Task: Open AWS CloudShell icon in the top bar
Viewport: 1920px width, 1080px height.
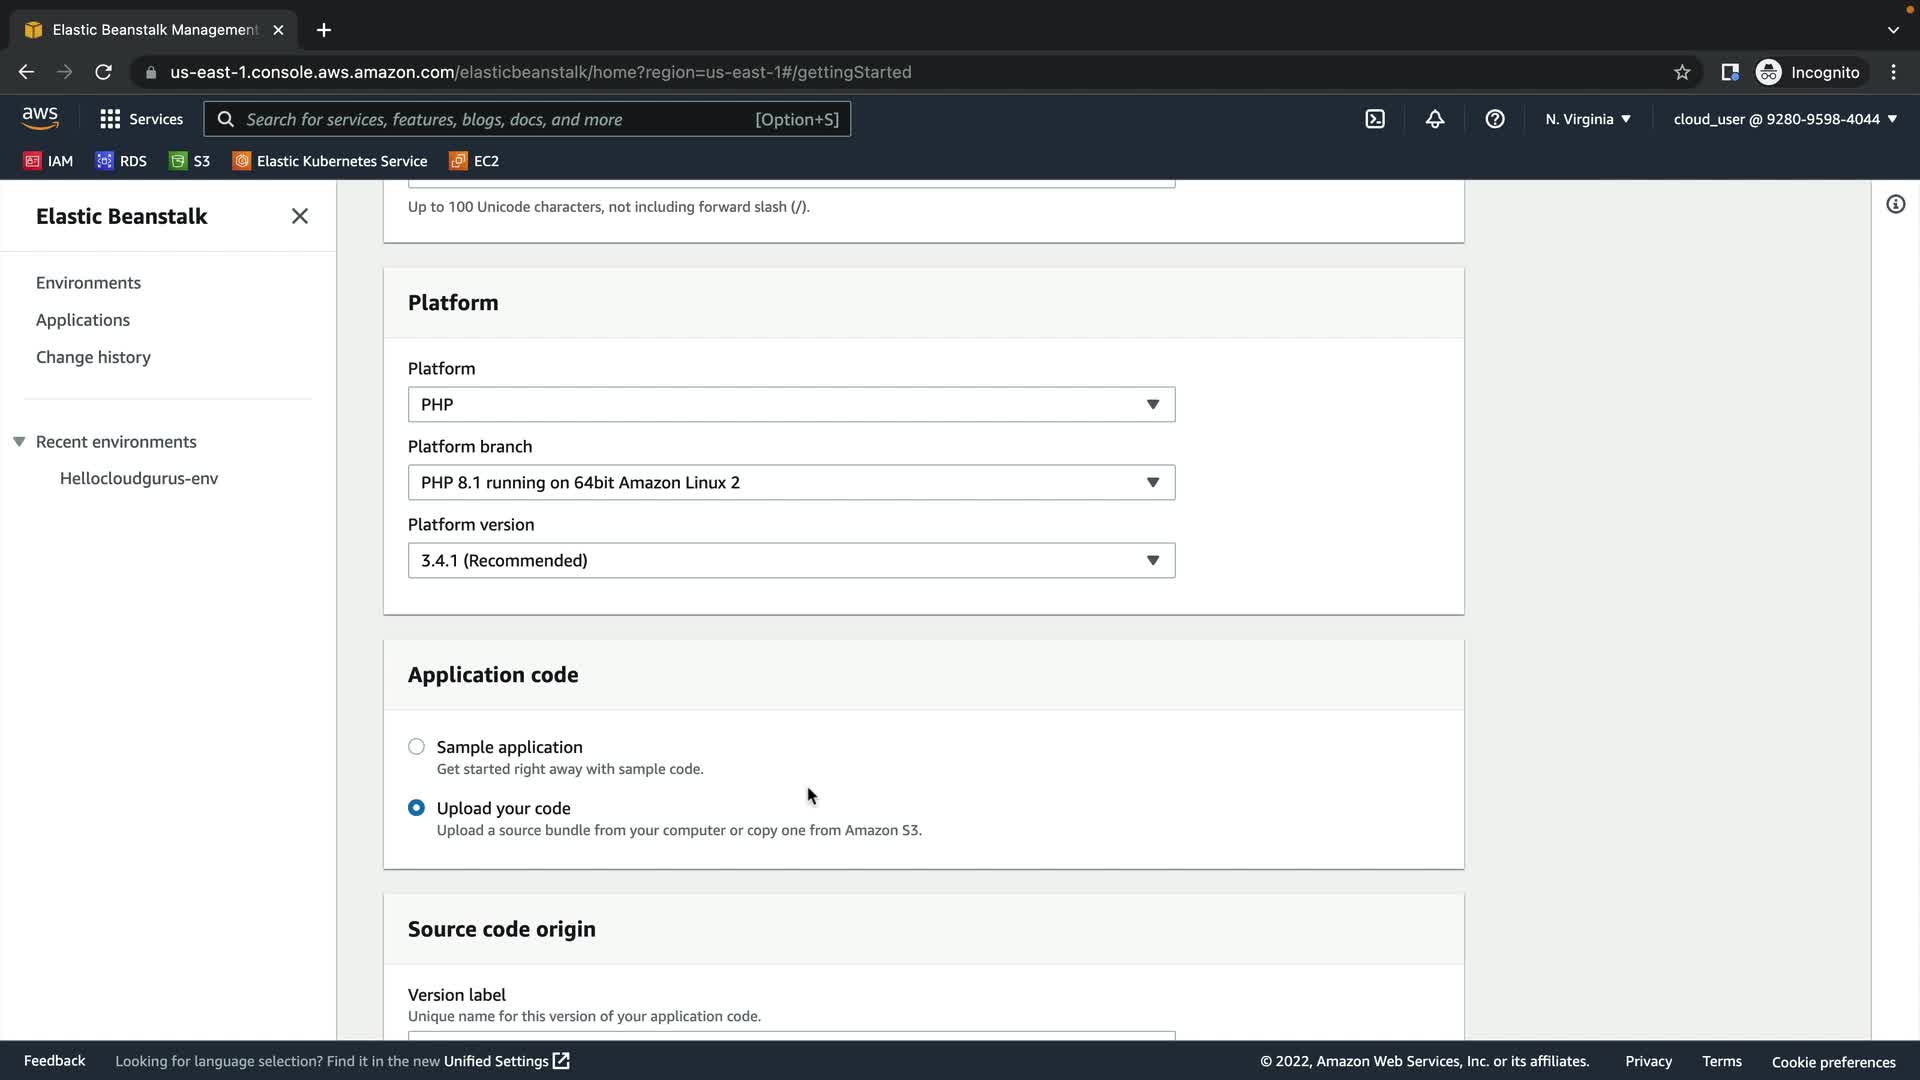Action: 1375,119
